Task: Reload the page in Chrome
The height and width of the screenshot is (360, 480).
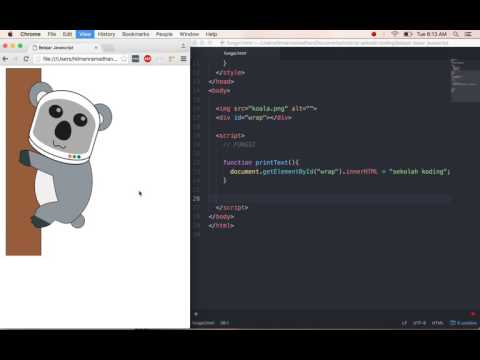Action: click(x=26, y=59)
